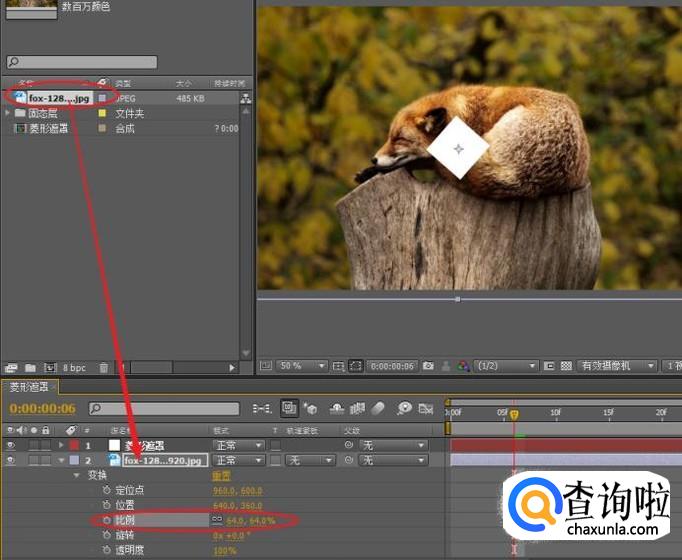
Task: Click the red label color swatch of layer 1
Action: 74,445
